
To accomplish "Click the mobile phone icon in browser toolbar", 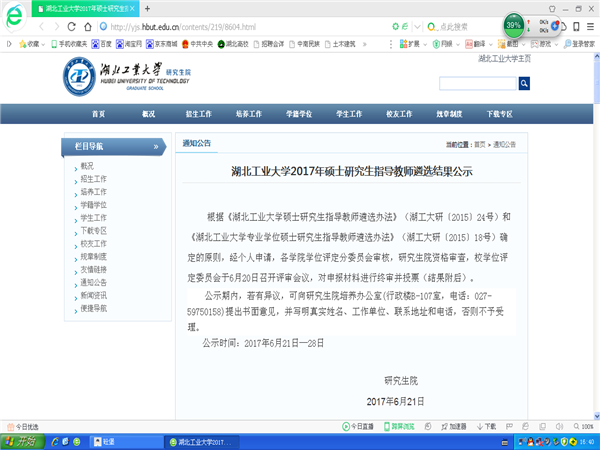I will point(576,26).
